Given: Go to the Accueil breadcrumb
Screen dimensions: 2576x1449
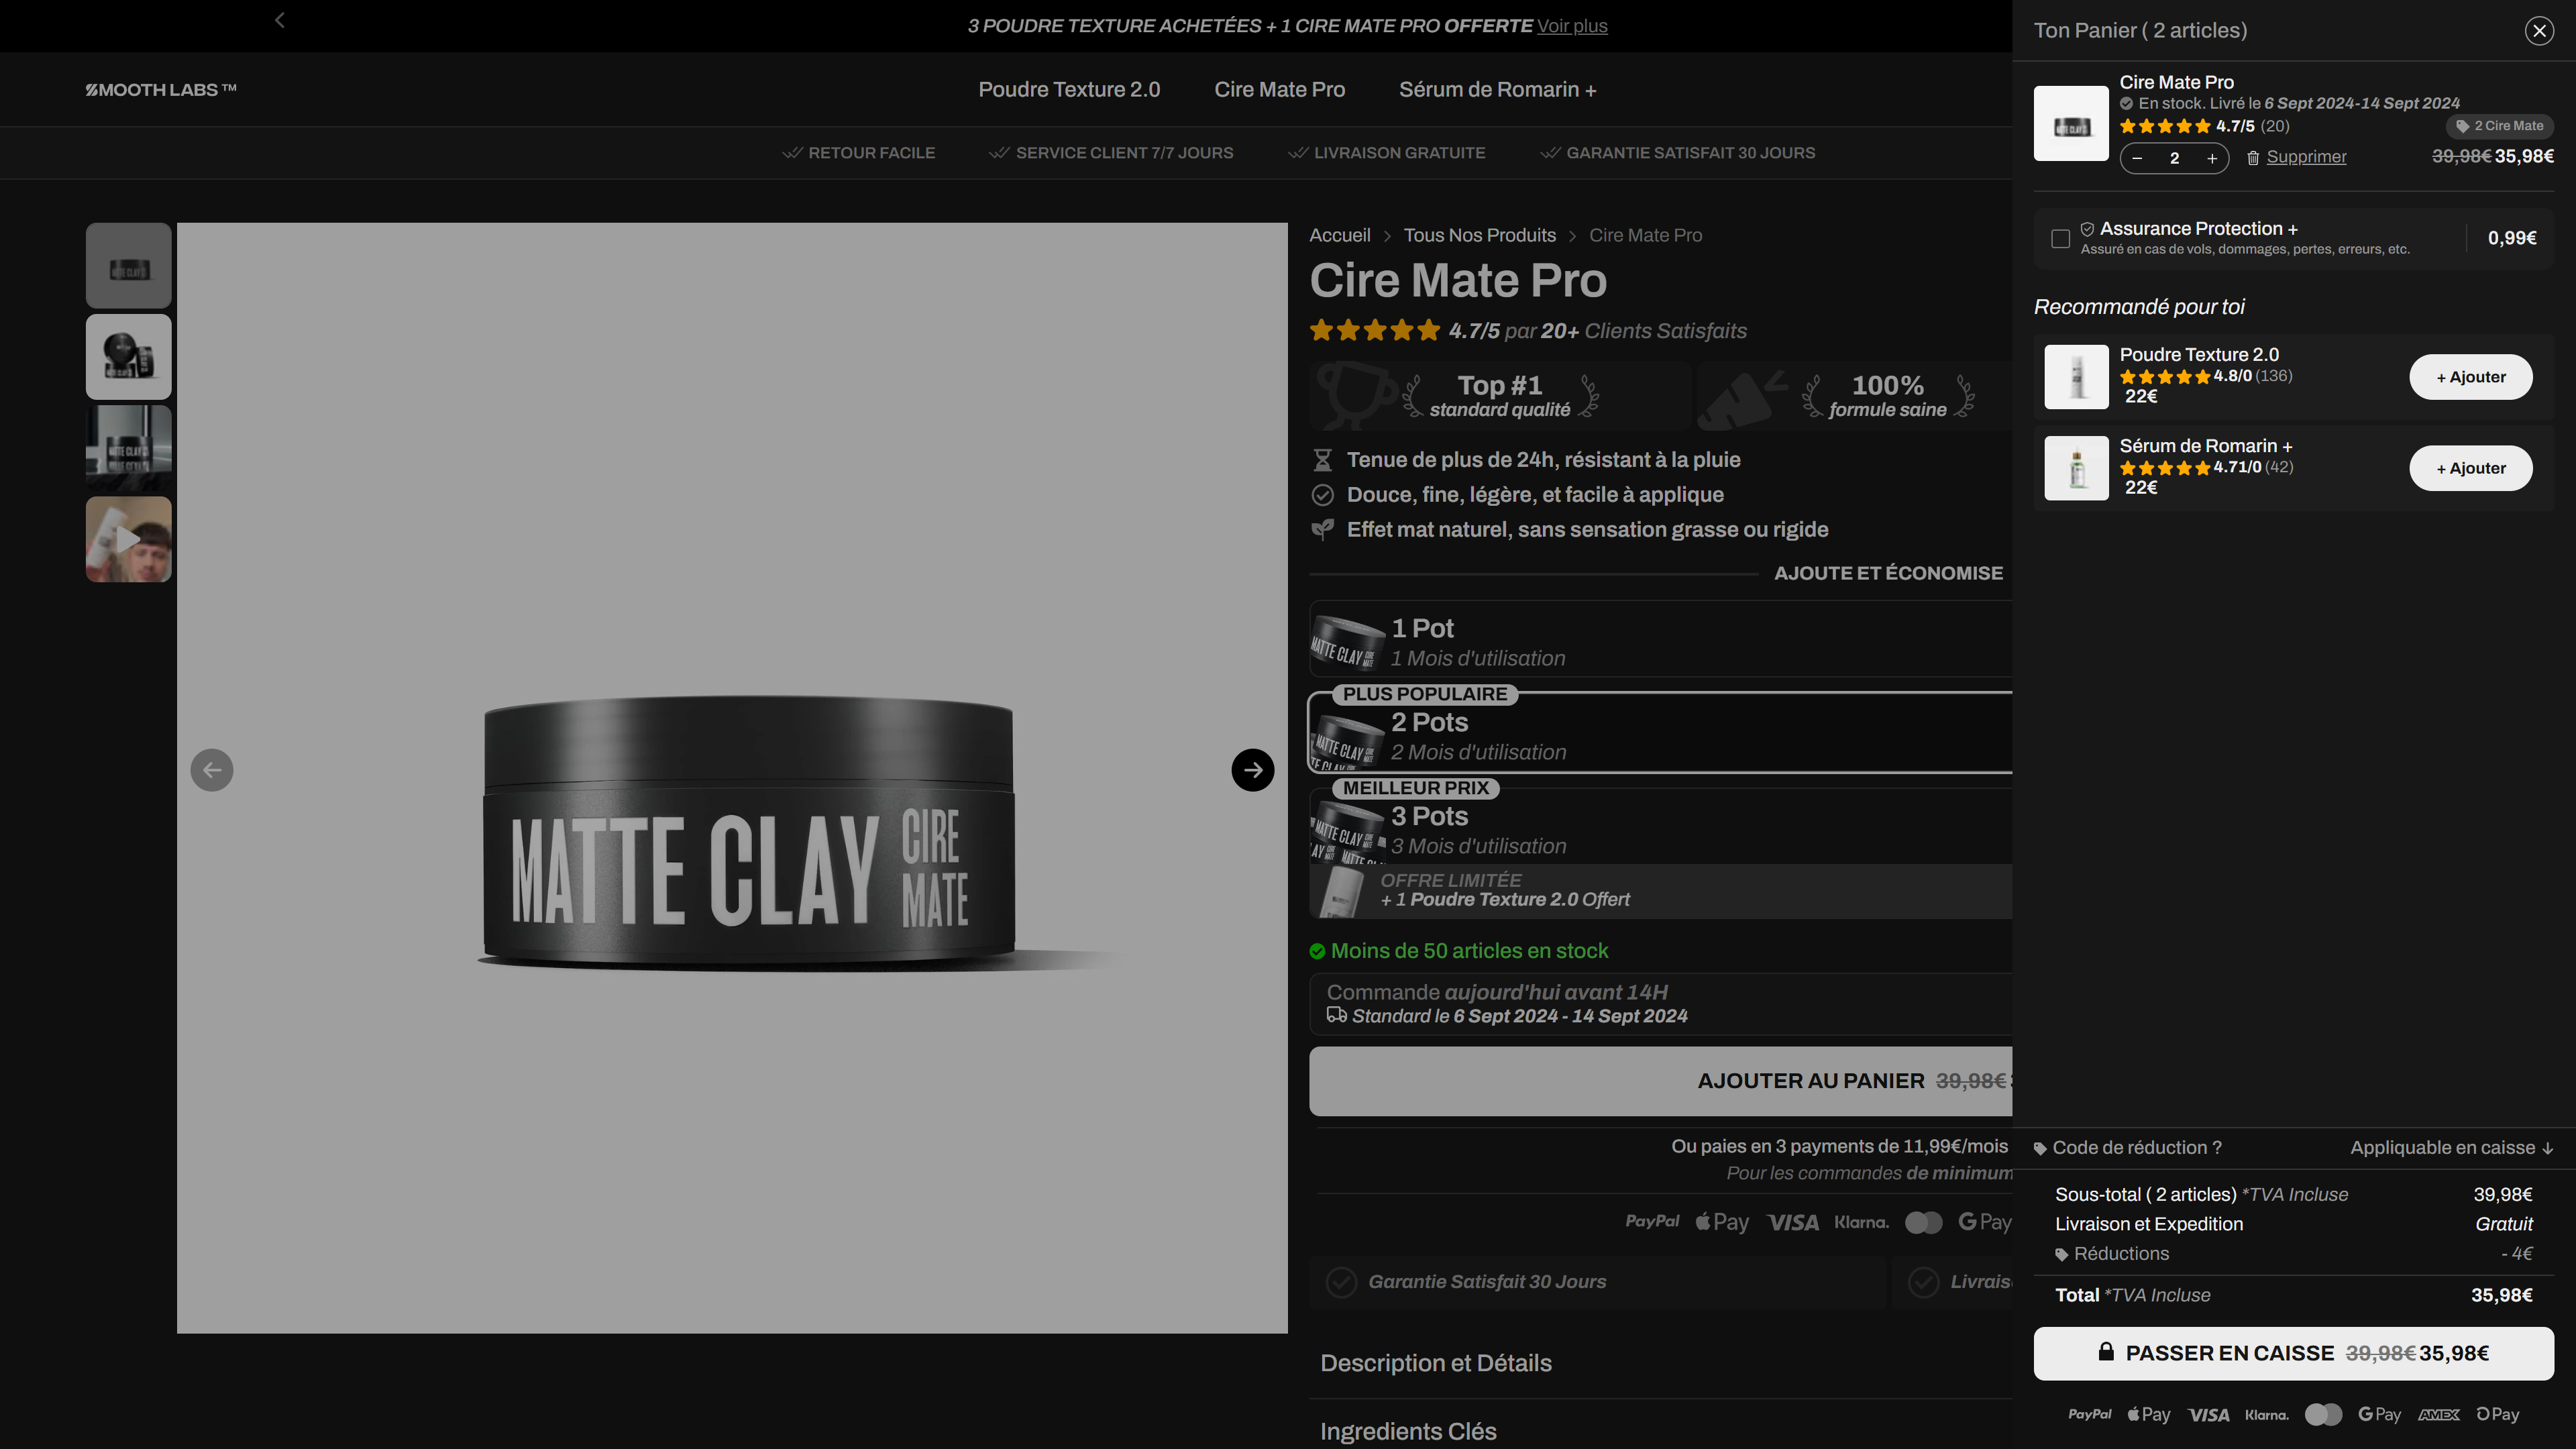Looking at the screenshot, I should tap(1339, 235).
